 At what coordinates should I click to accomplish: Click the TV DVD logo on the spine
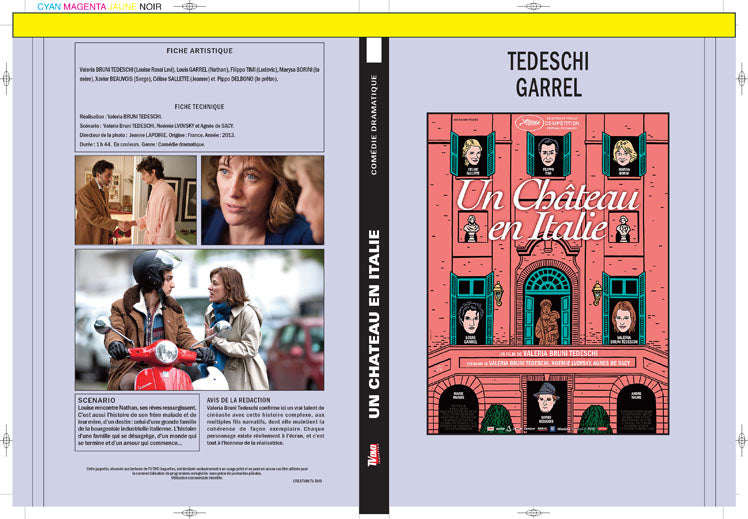(x=372, y=455)
